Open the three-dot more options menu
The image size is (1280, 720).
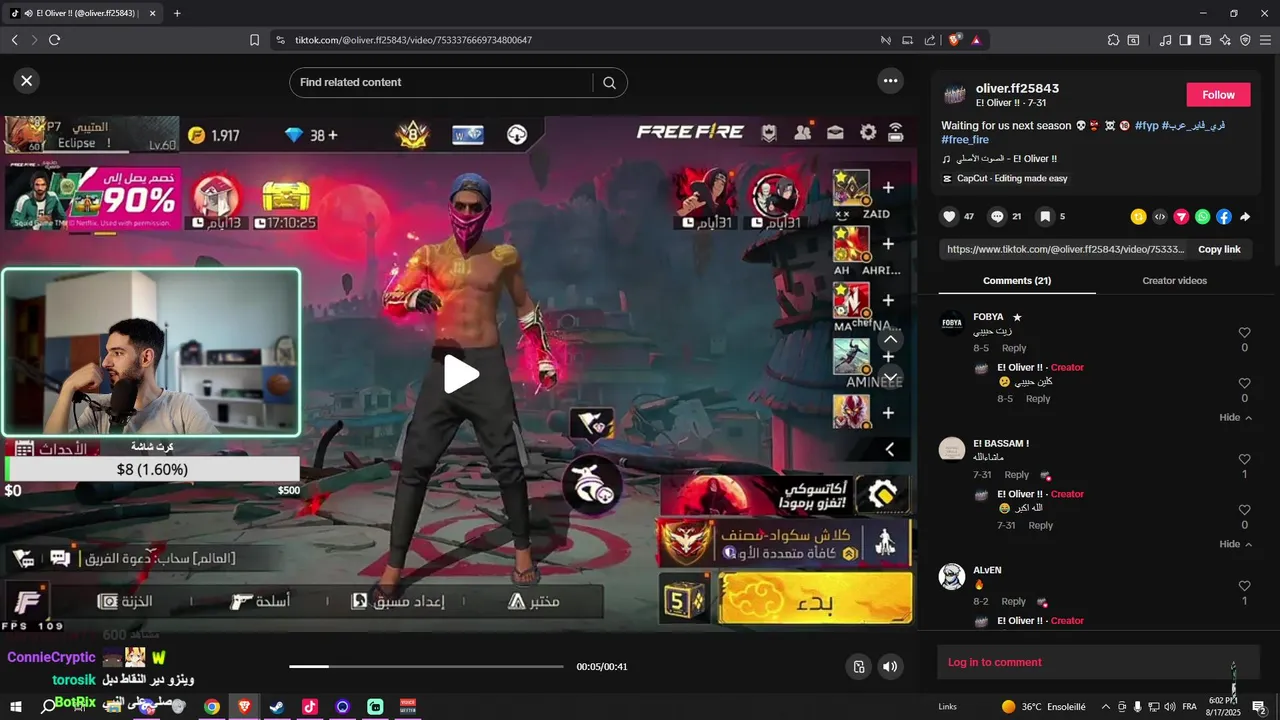click(x=890, y=81)
